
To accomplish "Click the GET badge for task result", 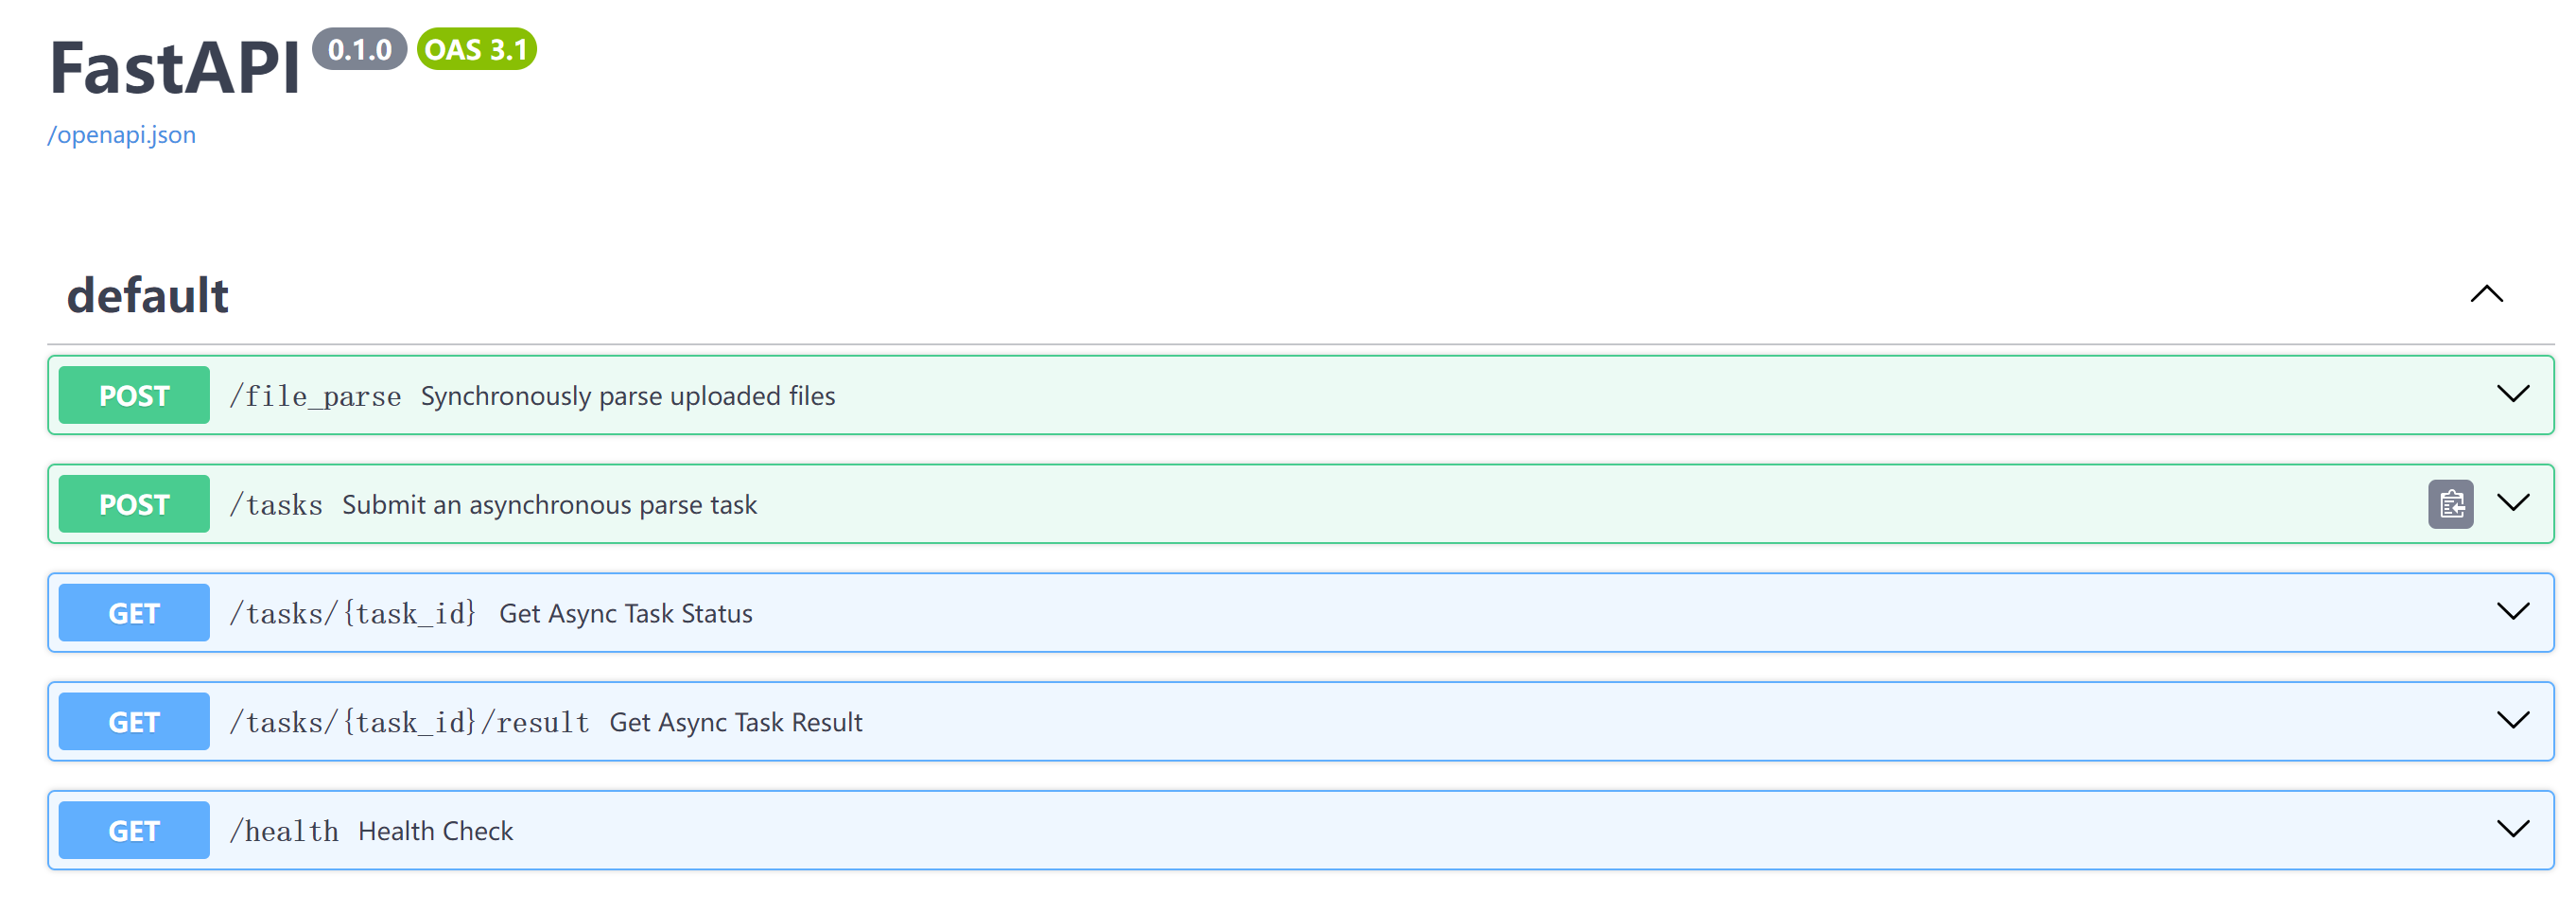I will coord(134,722).
